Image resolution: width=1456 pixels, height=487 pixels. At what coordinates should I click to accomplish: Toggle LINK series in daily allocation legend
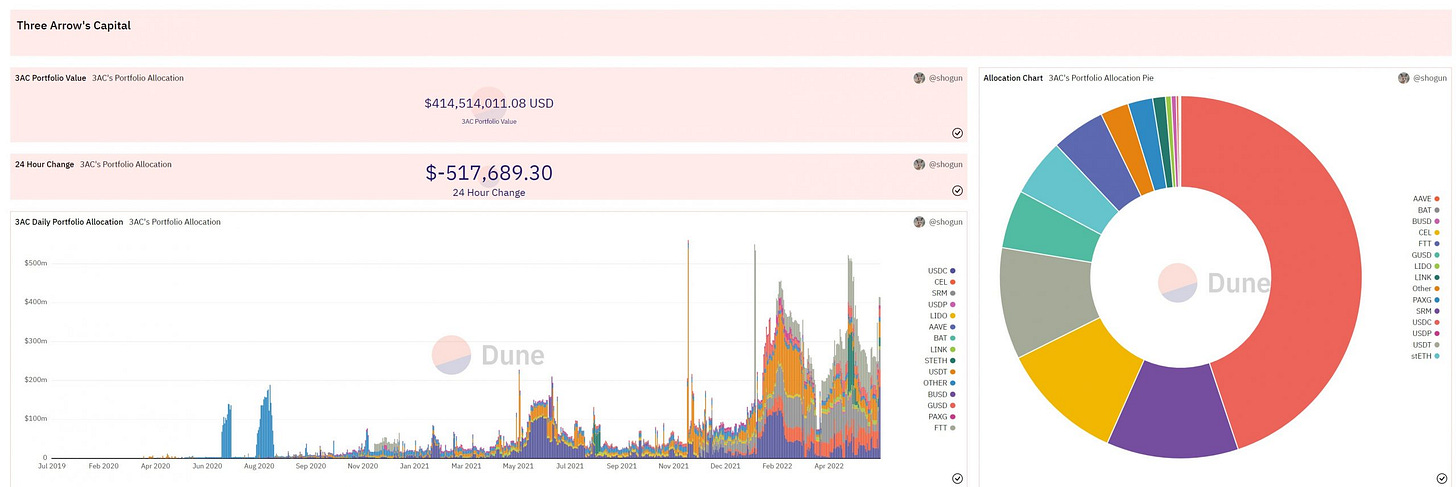tap(944, 349)
